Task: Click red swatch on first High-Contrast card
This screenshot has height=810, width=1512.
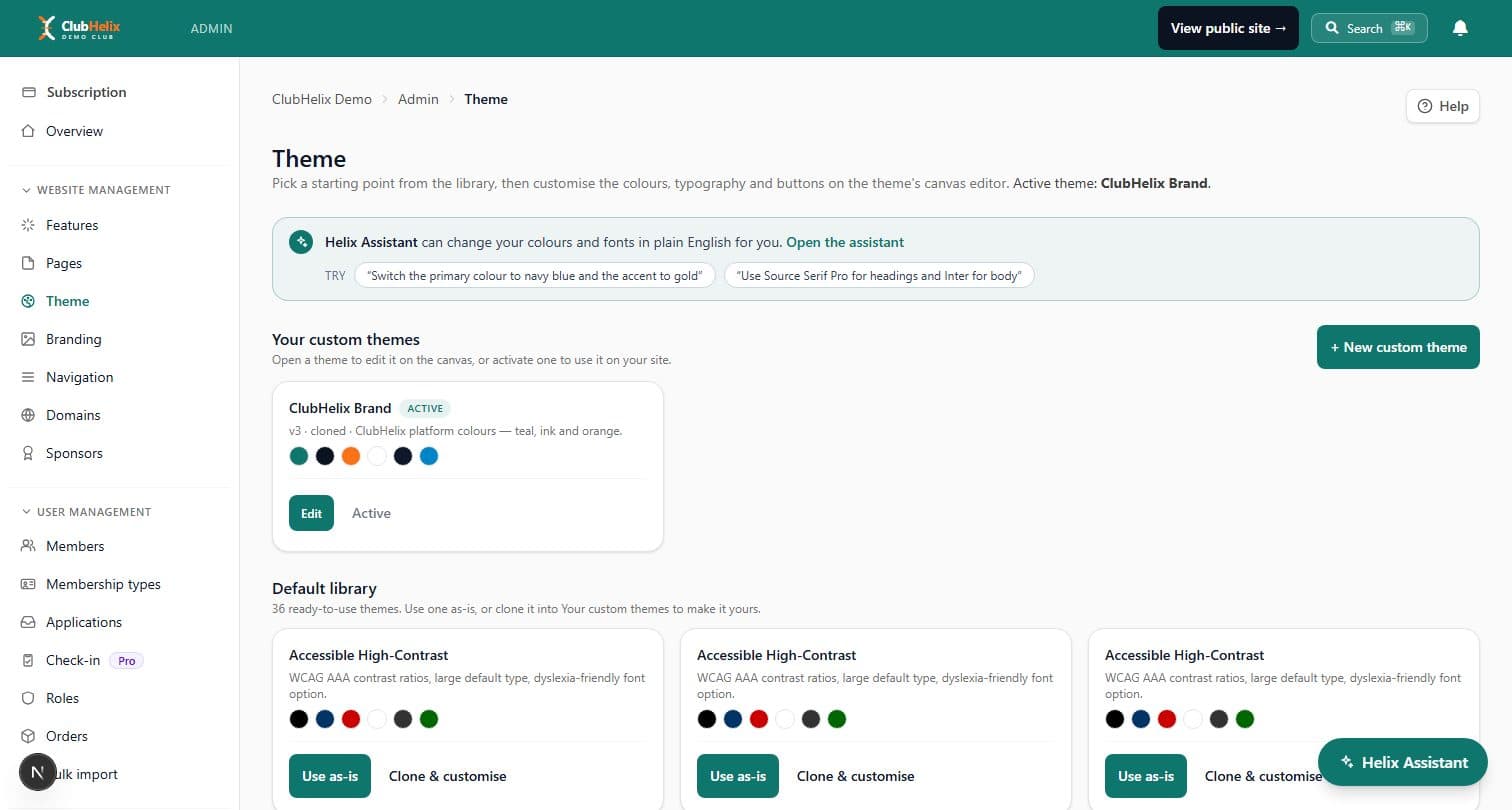Action: pos(350,719)
